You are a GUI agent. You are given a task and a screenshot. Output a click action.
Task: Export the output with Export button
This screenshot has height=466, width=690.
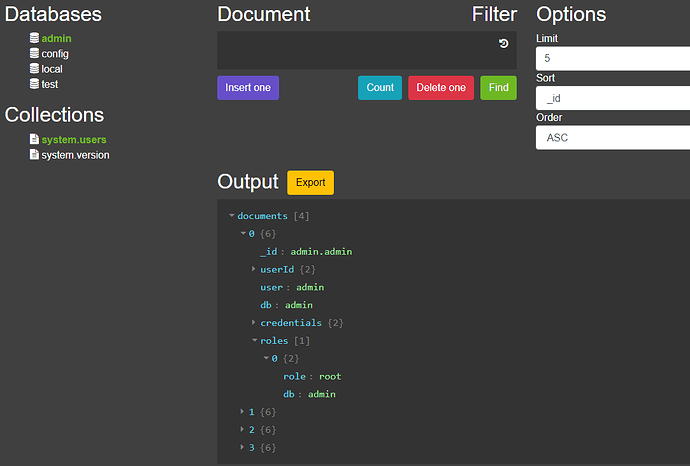310,183
